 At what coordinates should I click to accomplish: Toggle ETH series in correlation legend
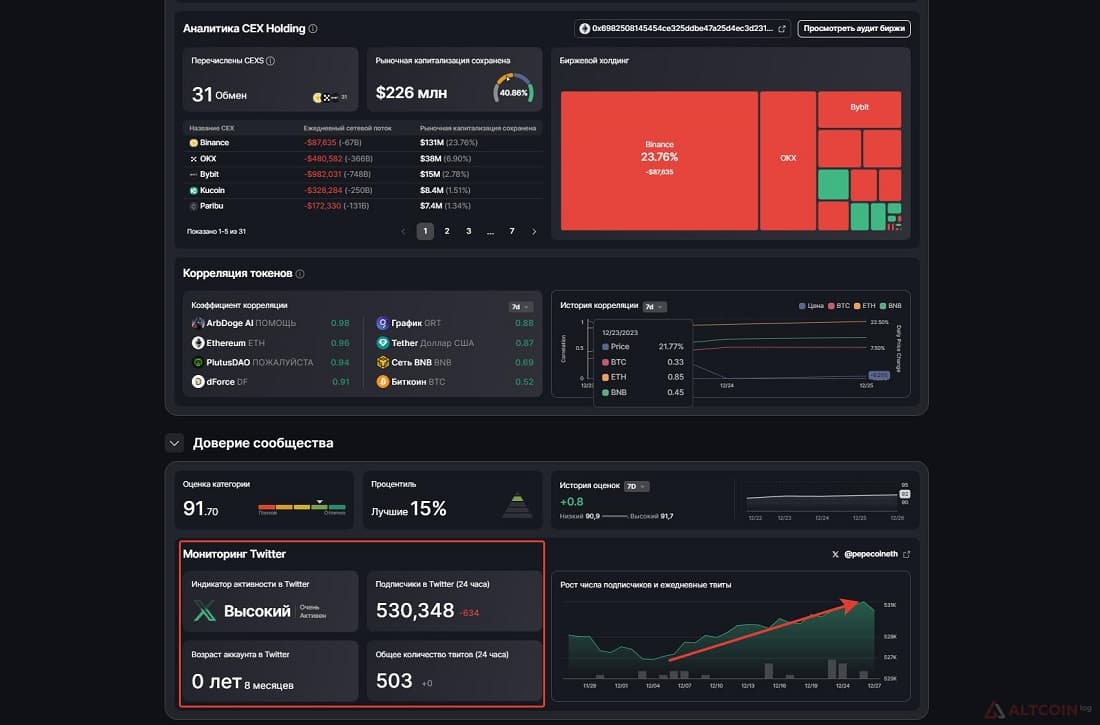pos(865,306)
